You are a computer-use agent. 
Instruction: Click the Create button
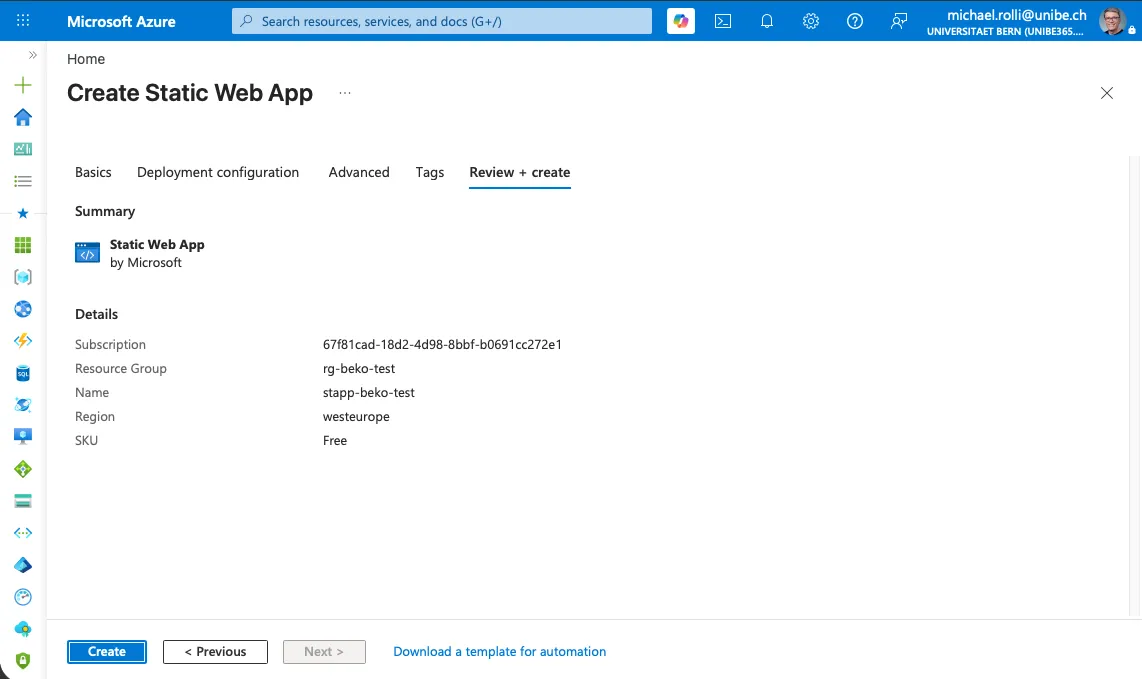(x=107, y=652)
